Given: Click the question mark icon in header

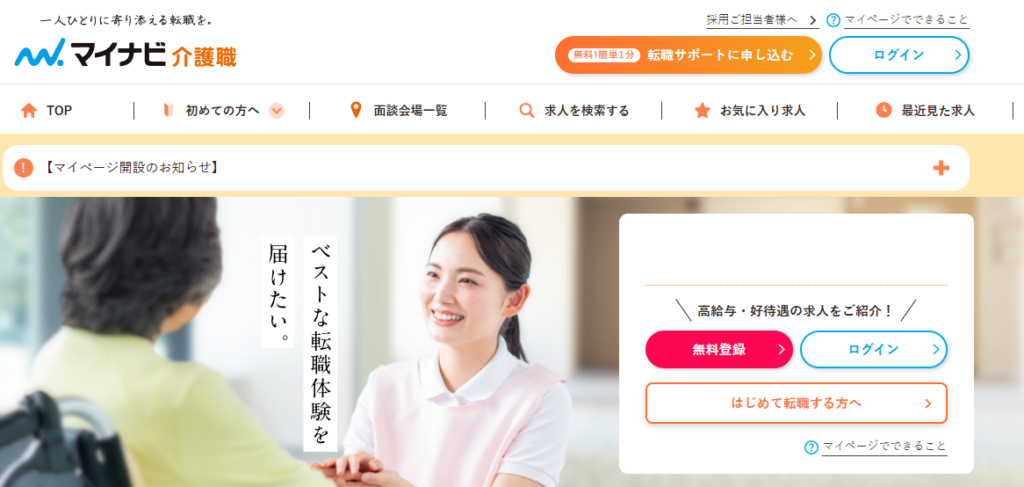Looking at the screenshot, I should [x=833, y=20].
